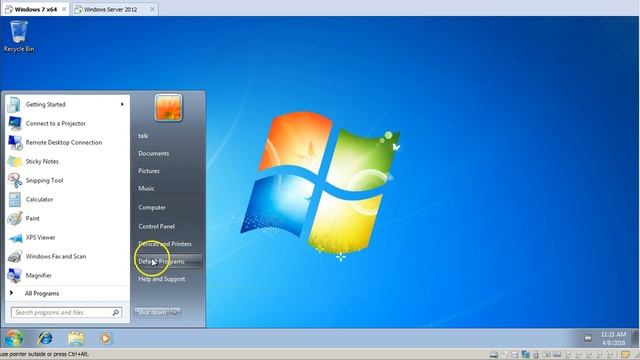The image size is (640, 360).
Task: Click the Search programs and files box
Action: point(66,313)
